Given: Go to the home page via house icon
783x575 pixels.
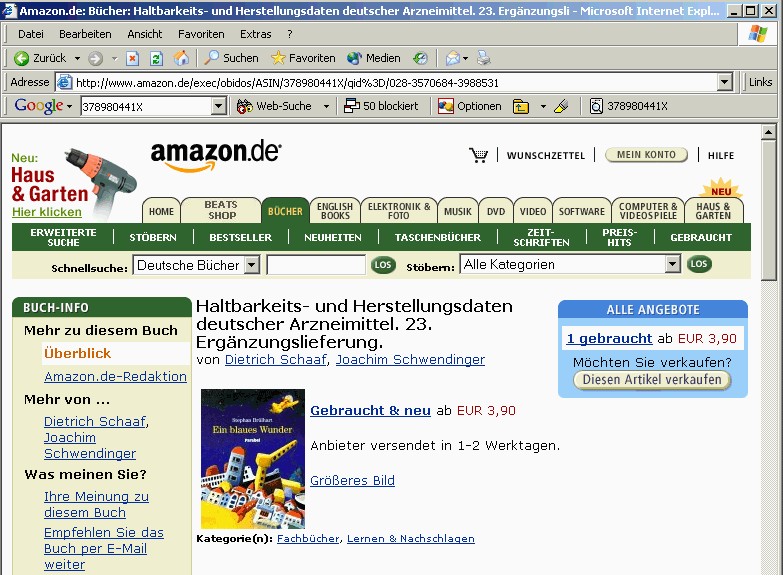Looking at the screenshot, I should coord(181,58).
